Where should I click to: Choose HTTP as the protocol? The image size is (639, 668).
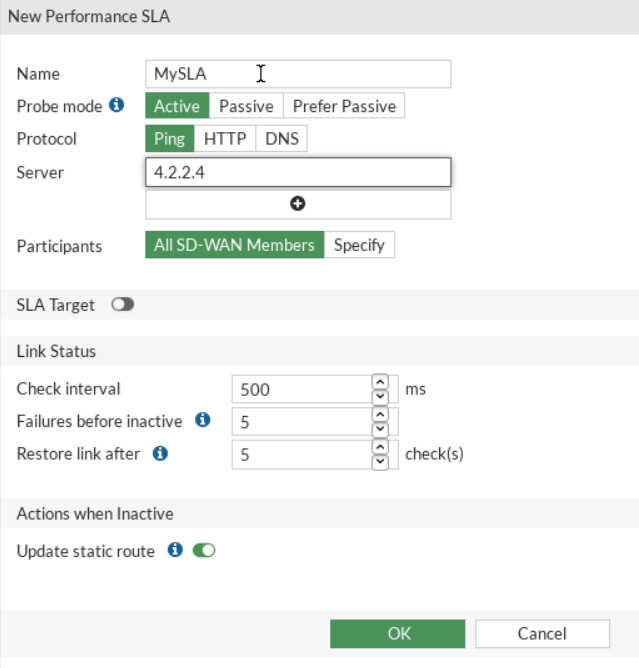point(225,139)
